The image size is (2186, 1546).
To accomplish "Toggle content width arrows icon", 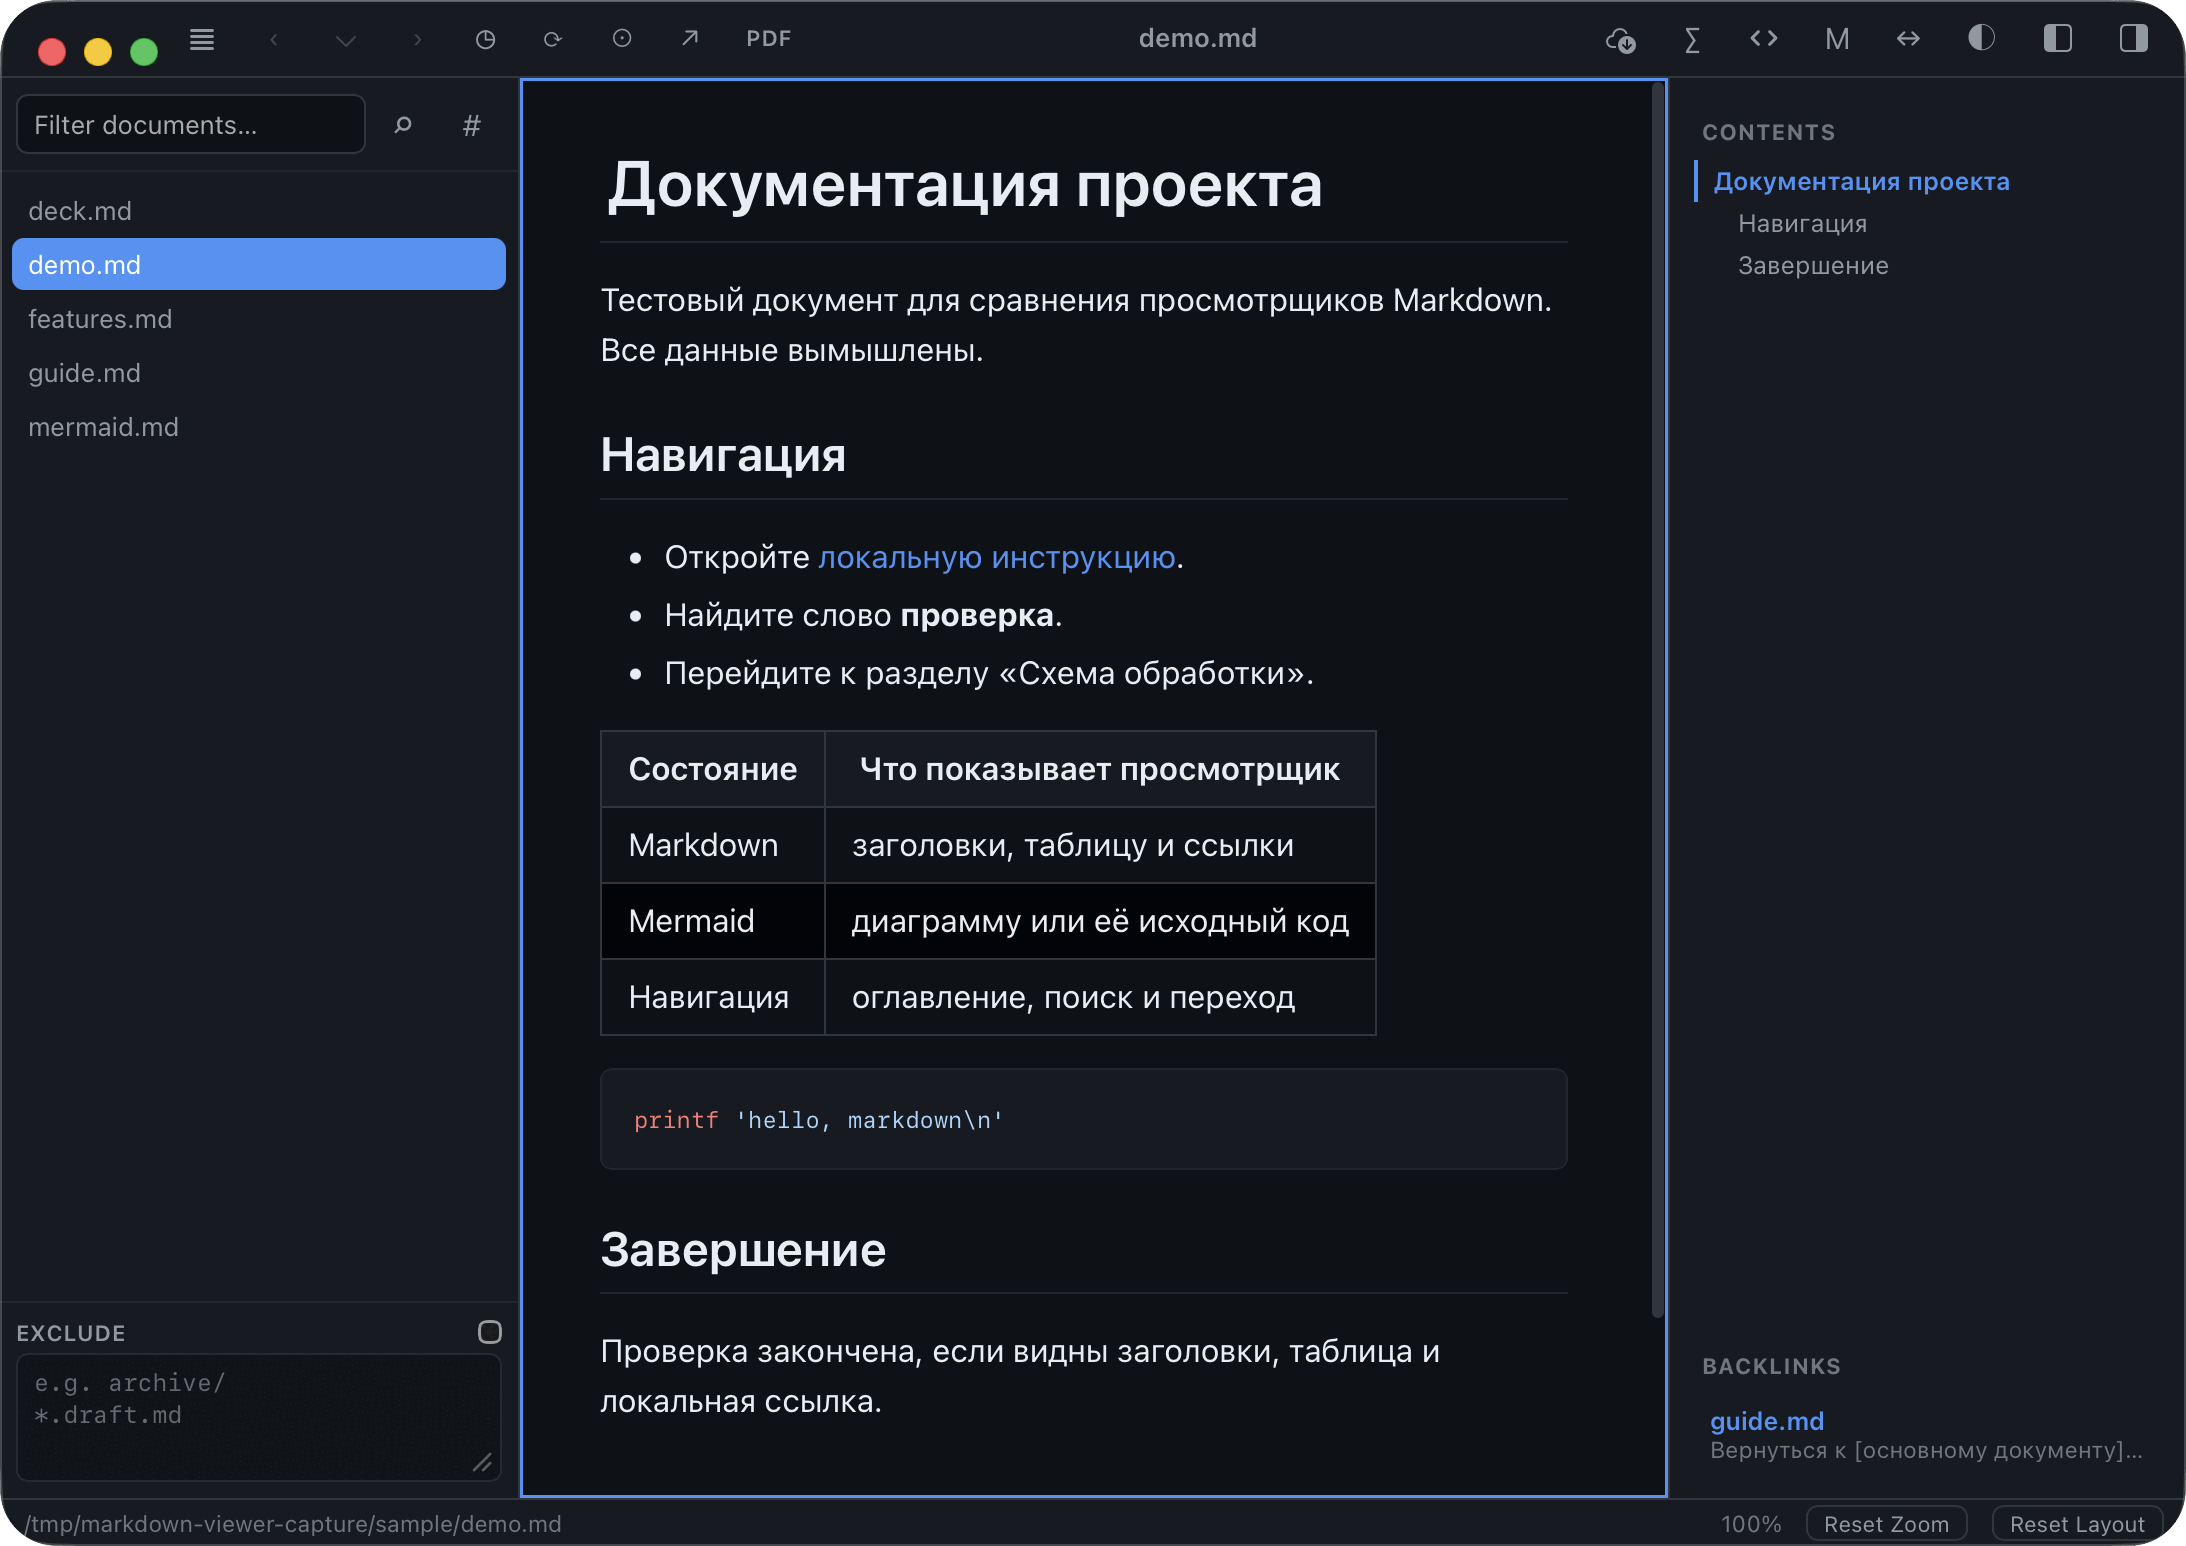I will (1908, 38).
